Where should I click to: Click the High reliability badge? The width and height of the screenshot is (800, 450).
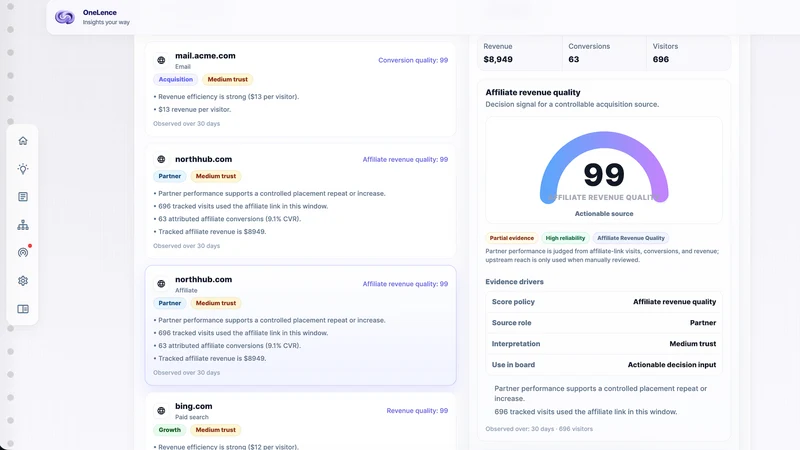[565, 238]
